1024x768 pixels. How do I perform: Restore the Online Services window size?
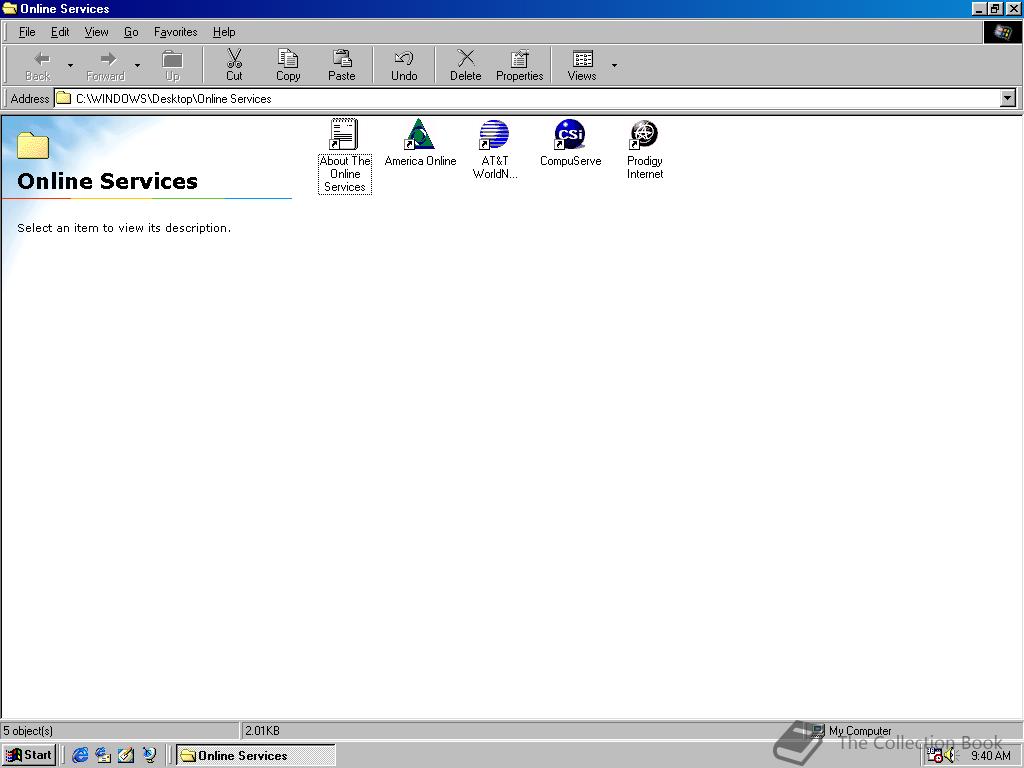pyautogui.click(x=994, y=8)
